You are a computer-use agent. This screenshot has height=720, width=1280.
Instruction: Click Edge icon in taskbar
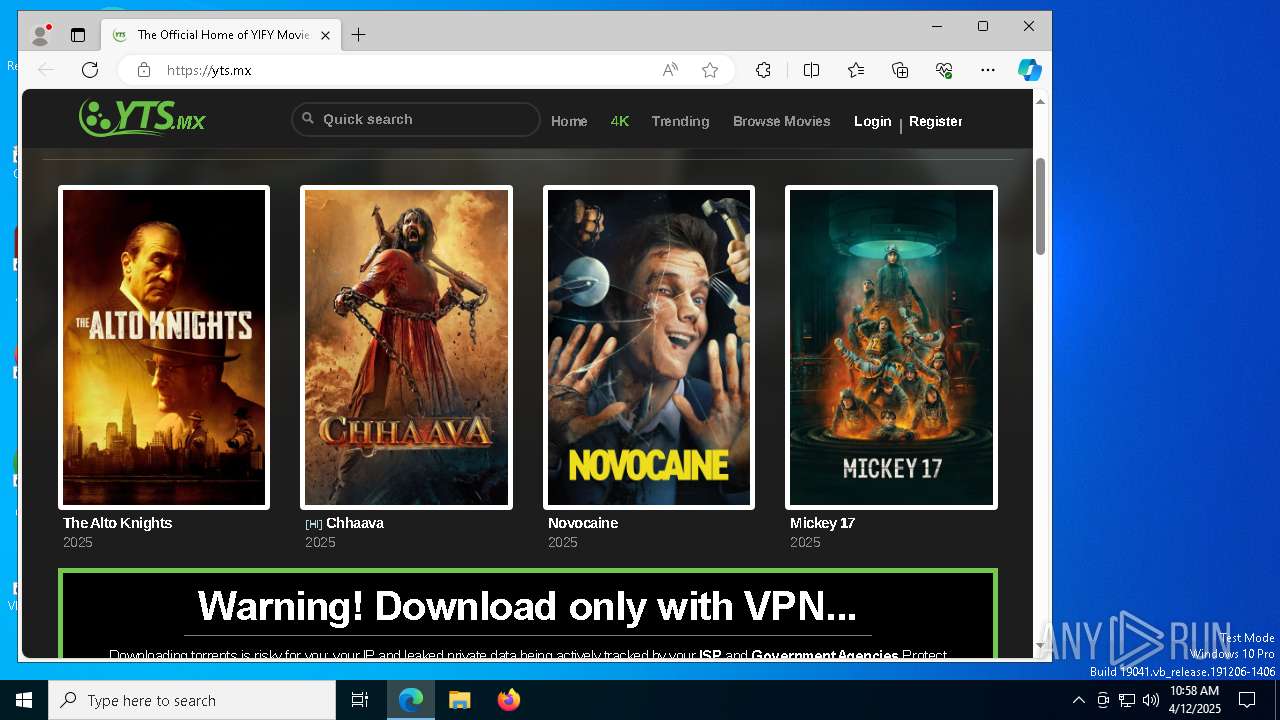411,700
